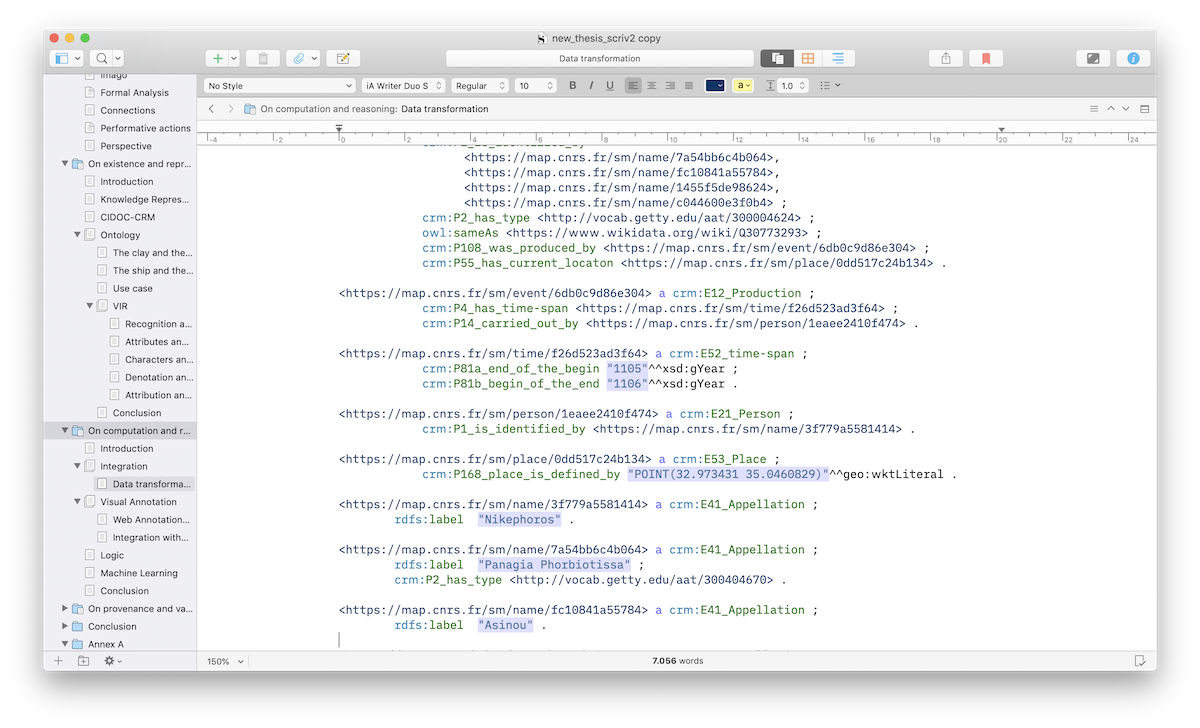Collapse the Ontology group
This screenshot has height=728, width=1200.
(x=77, y=235)
